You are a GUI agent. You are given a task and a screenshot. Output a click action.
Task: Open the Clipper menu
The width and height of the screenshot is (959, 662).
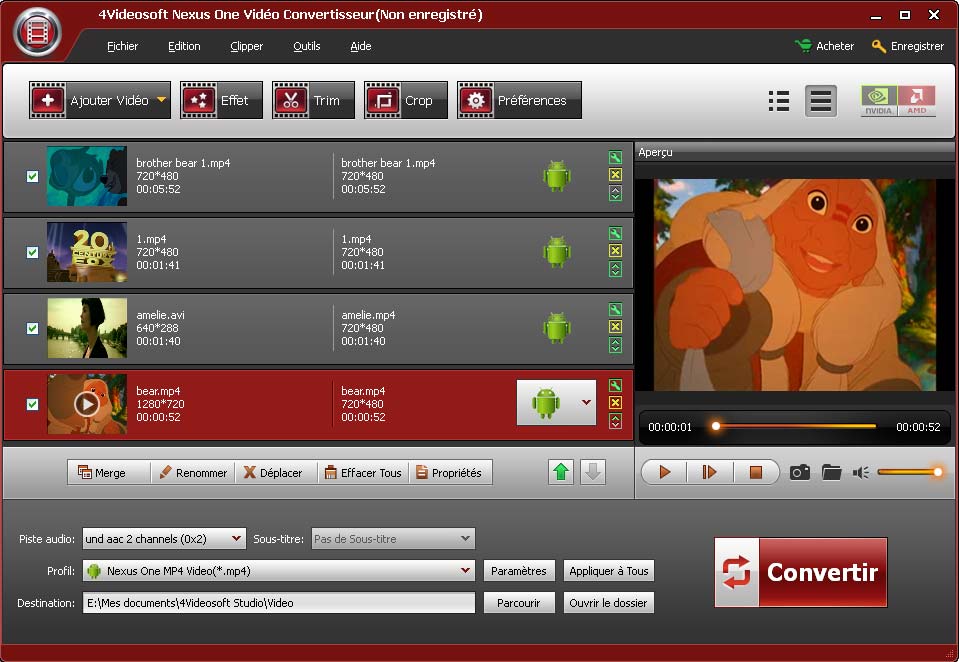coord(246,46)
